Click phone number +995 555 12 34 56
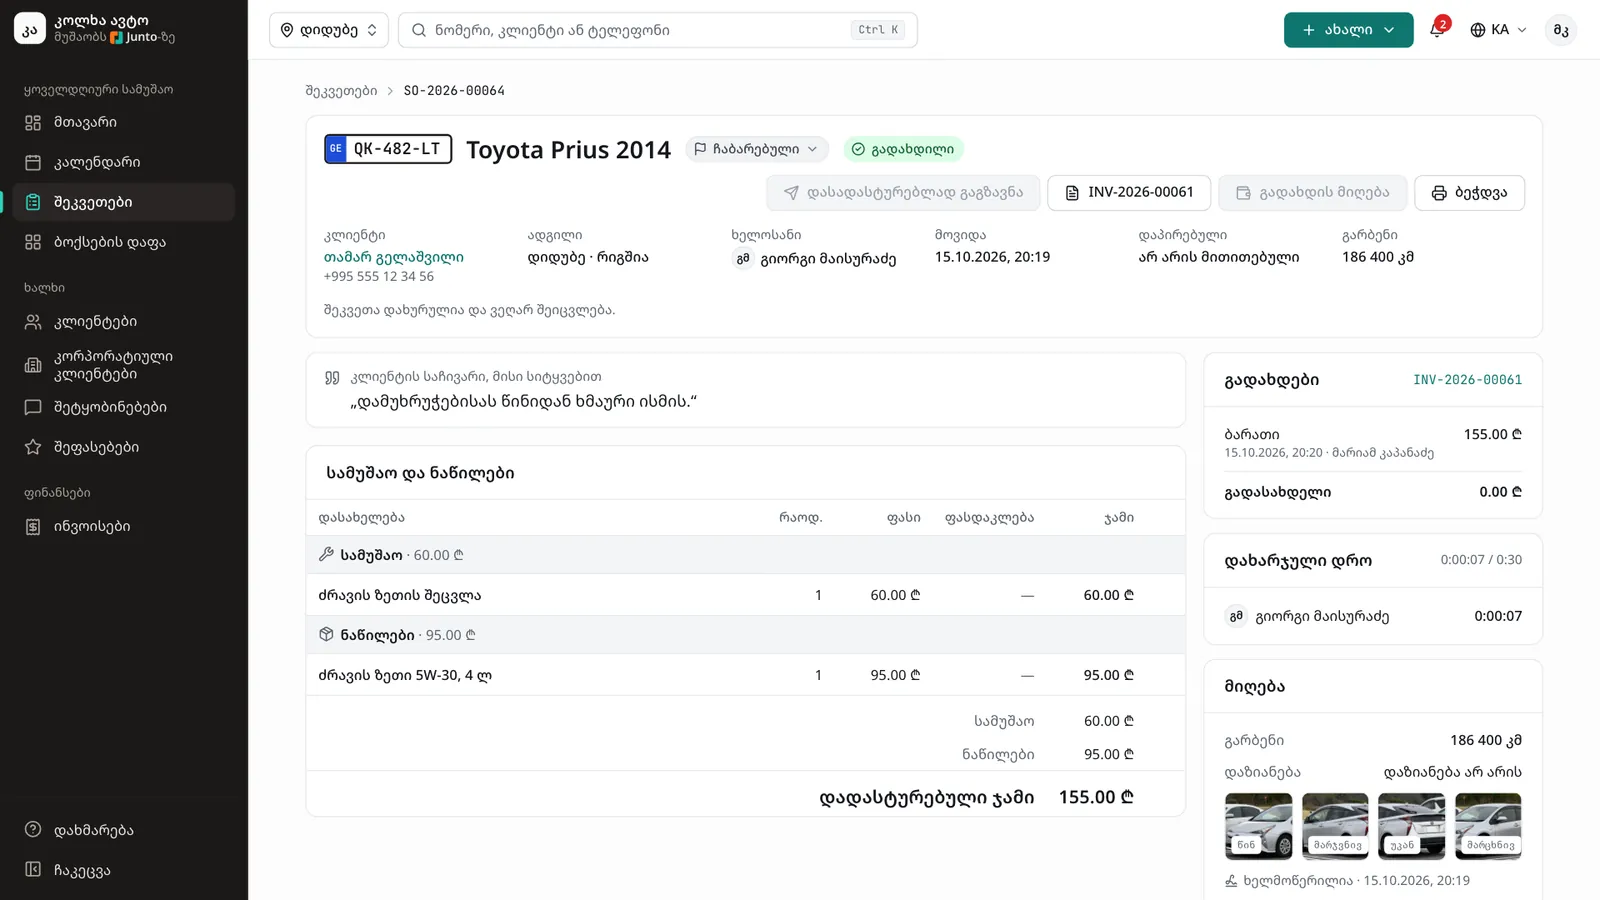 (x=379, y=277)
